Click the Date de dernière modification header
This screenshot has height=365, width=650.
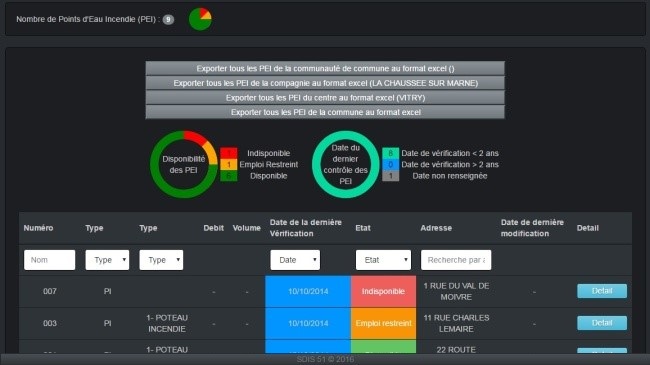click(x=532, y=228)
